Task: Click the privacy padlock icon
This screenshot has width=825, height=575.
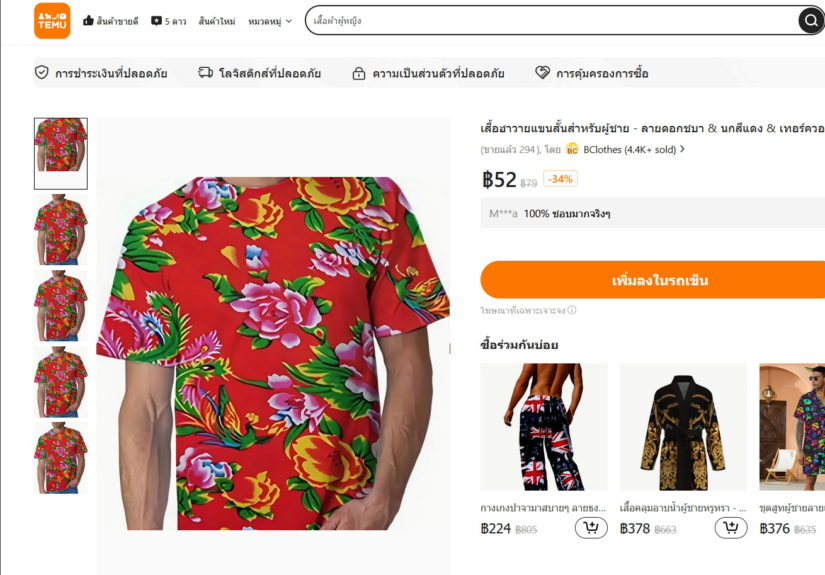Action: point(359,73)
